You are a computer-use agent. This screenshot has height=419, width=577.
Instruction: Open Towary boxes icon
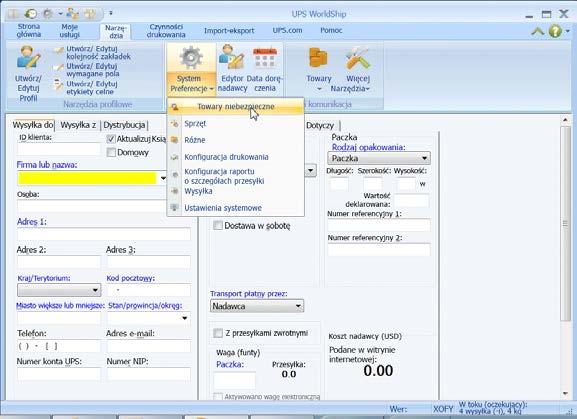(319, 58)
